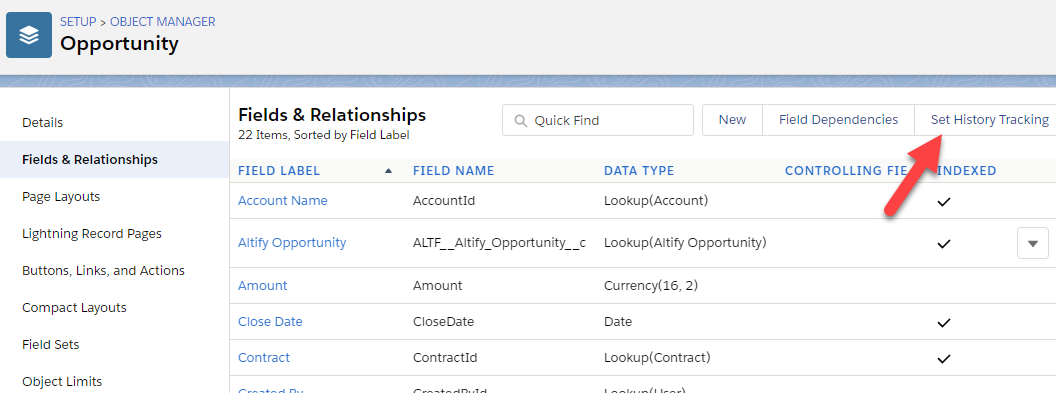Click Altify Opportunity indexed checkmark
This screenshot has height=393, width=1056.
(x=944, y=243)
